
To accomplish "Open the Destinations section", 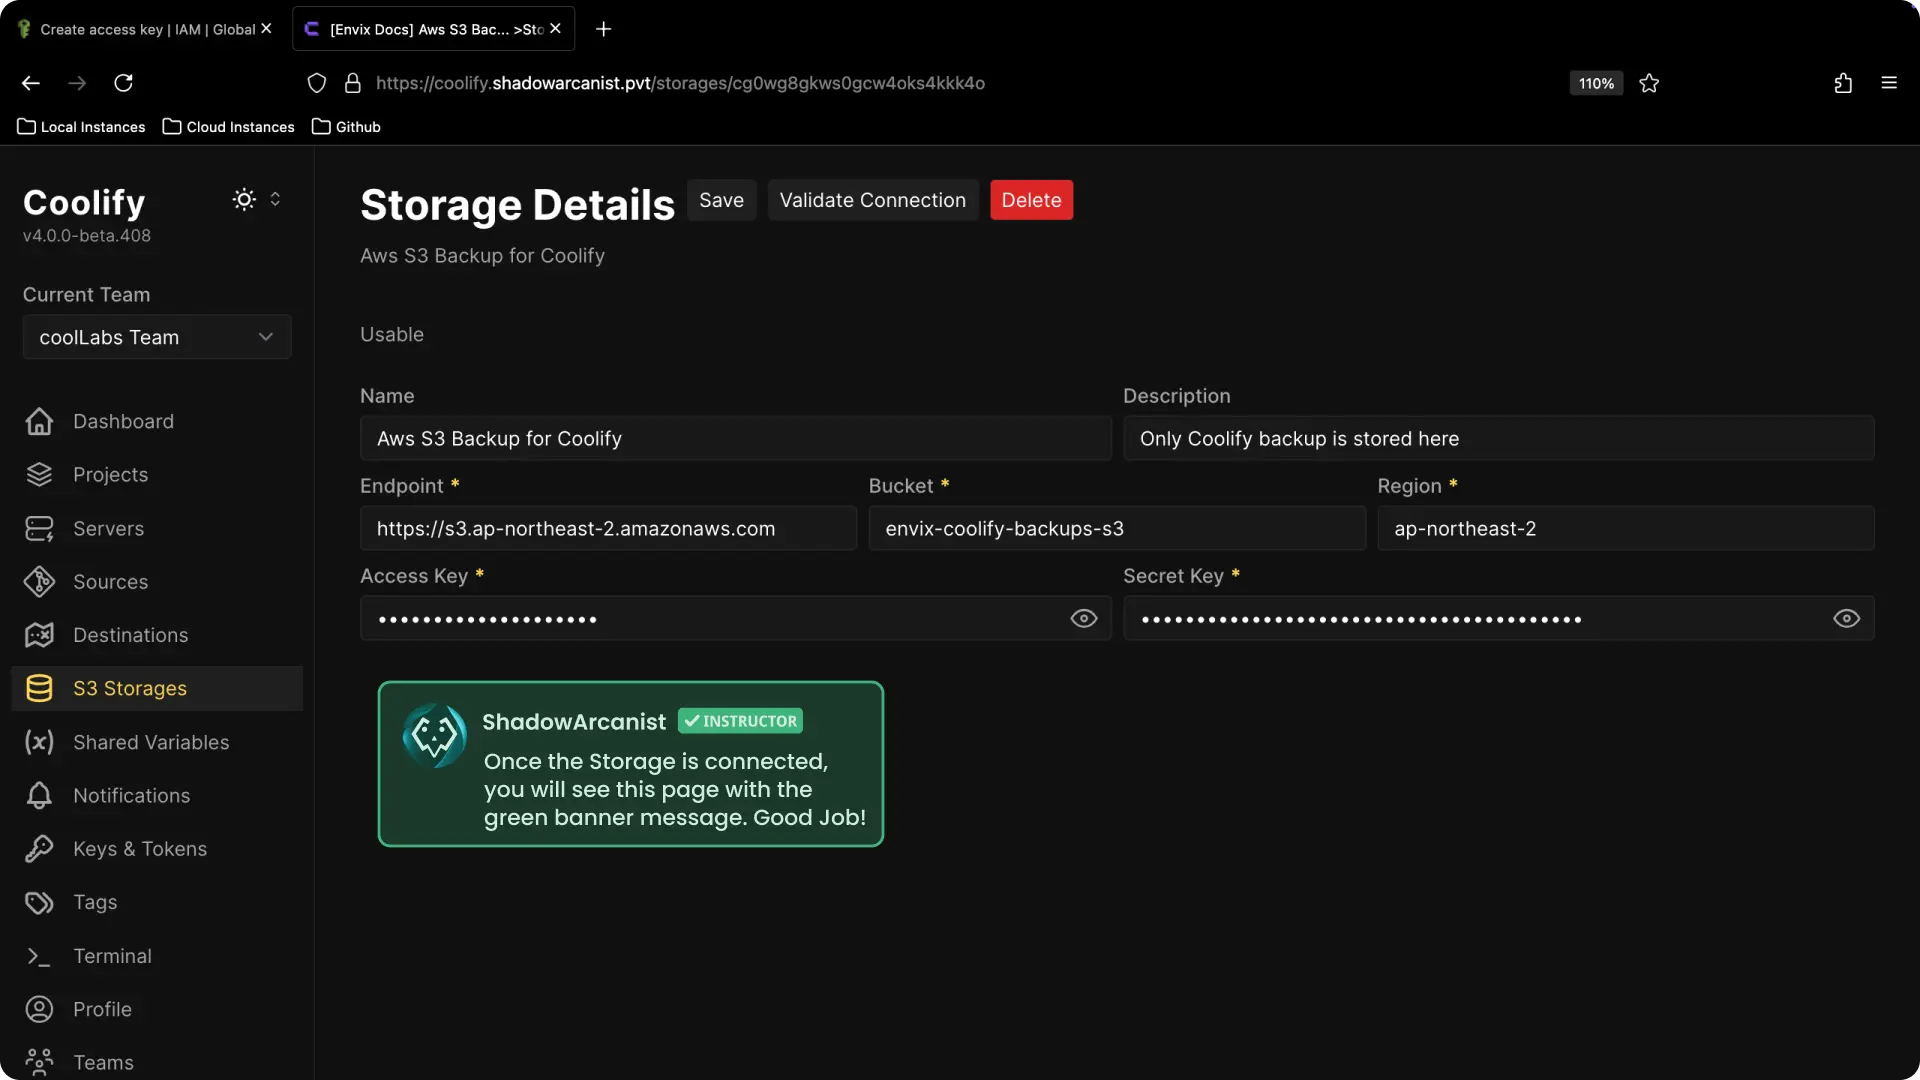I will (129, 635).
